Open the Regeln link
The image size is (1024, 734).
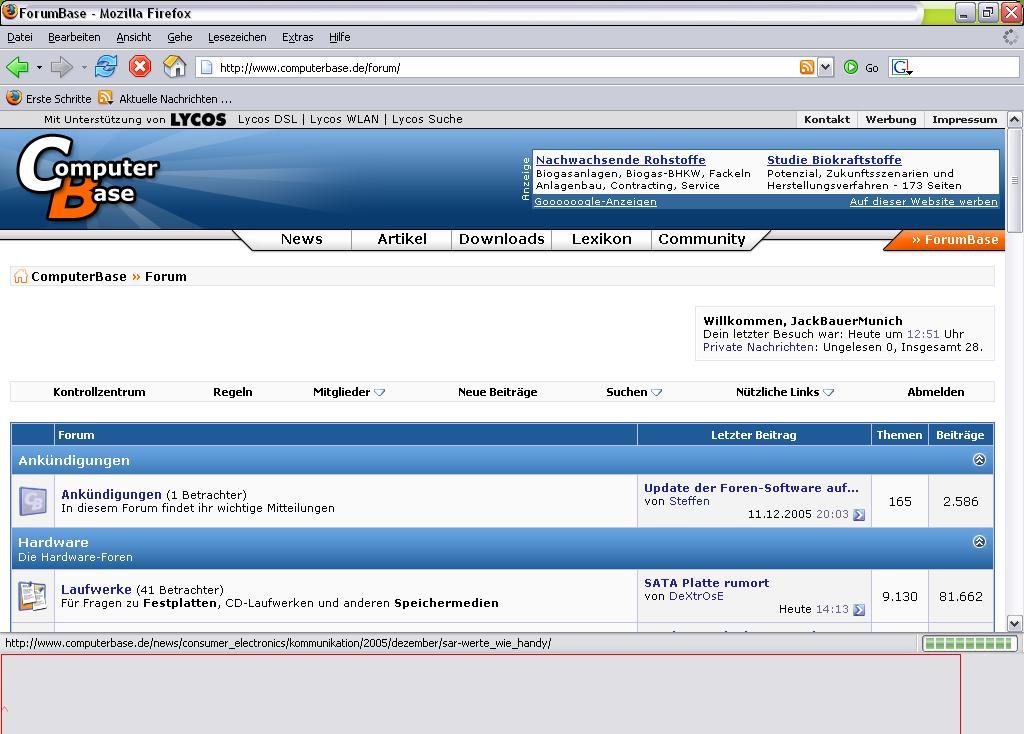click(232, 392)
